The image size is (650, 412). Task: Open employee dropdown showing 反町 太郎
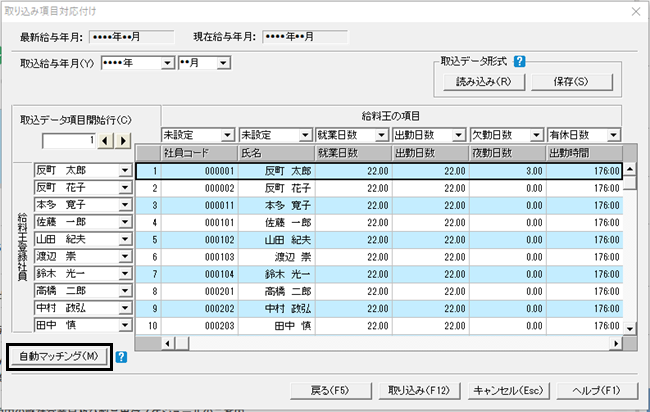click(125, 170)
